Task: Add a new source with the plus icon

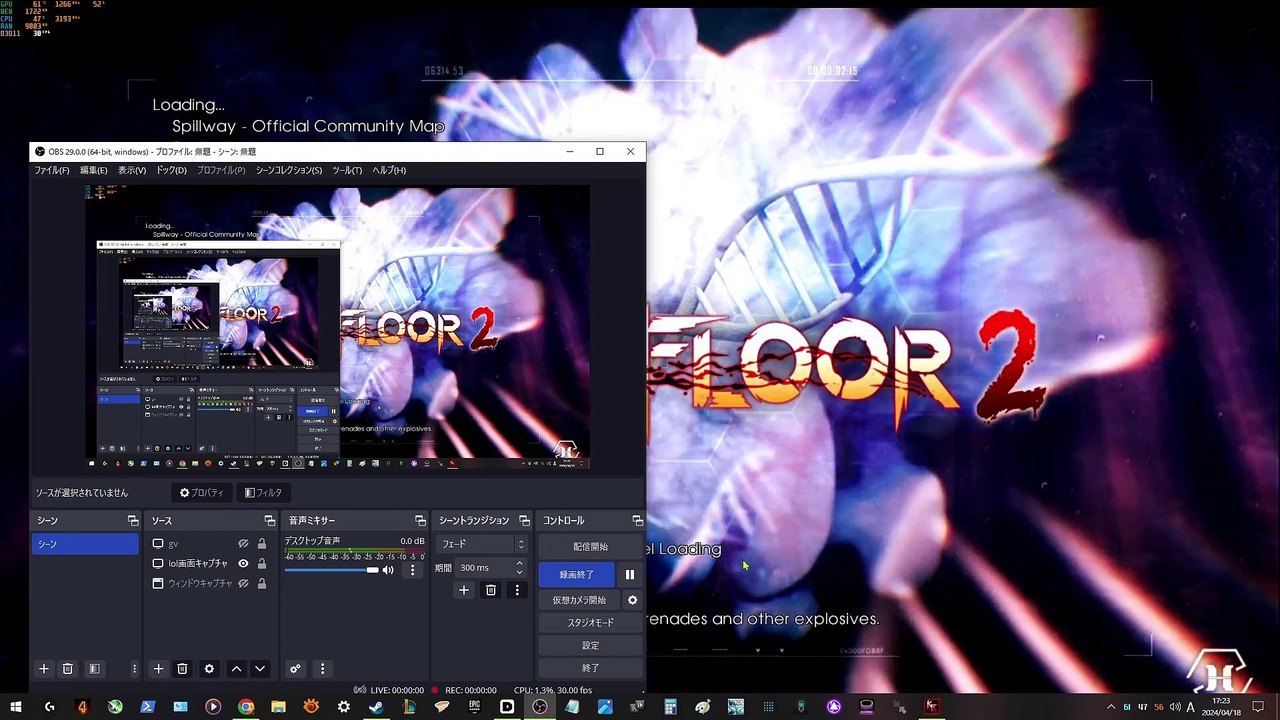Action: click(158, 669)
